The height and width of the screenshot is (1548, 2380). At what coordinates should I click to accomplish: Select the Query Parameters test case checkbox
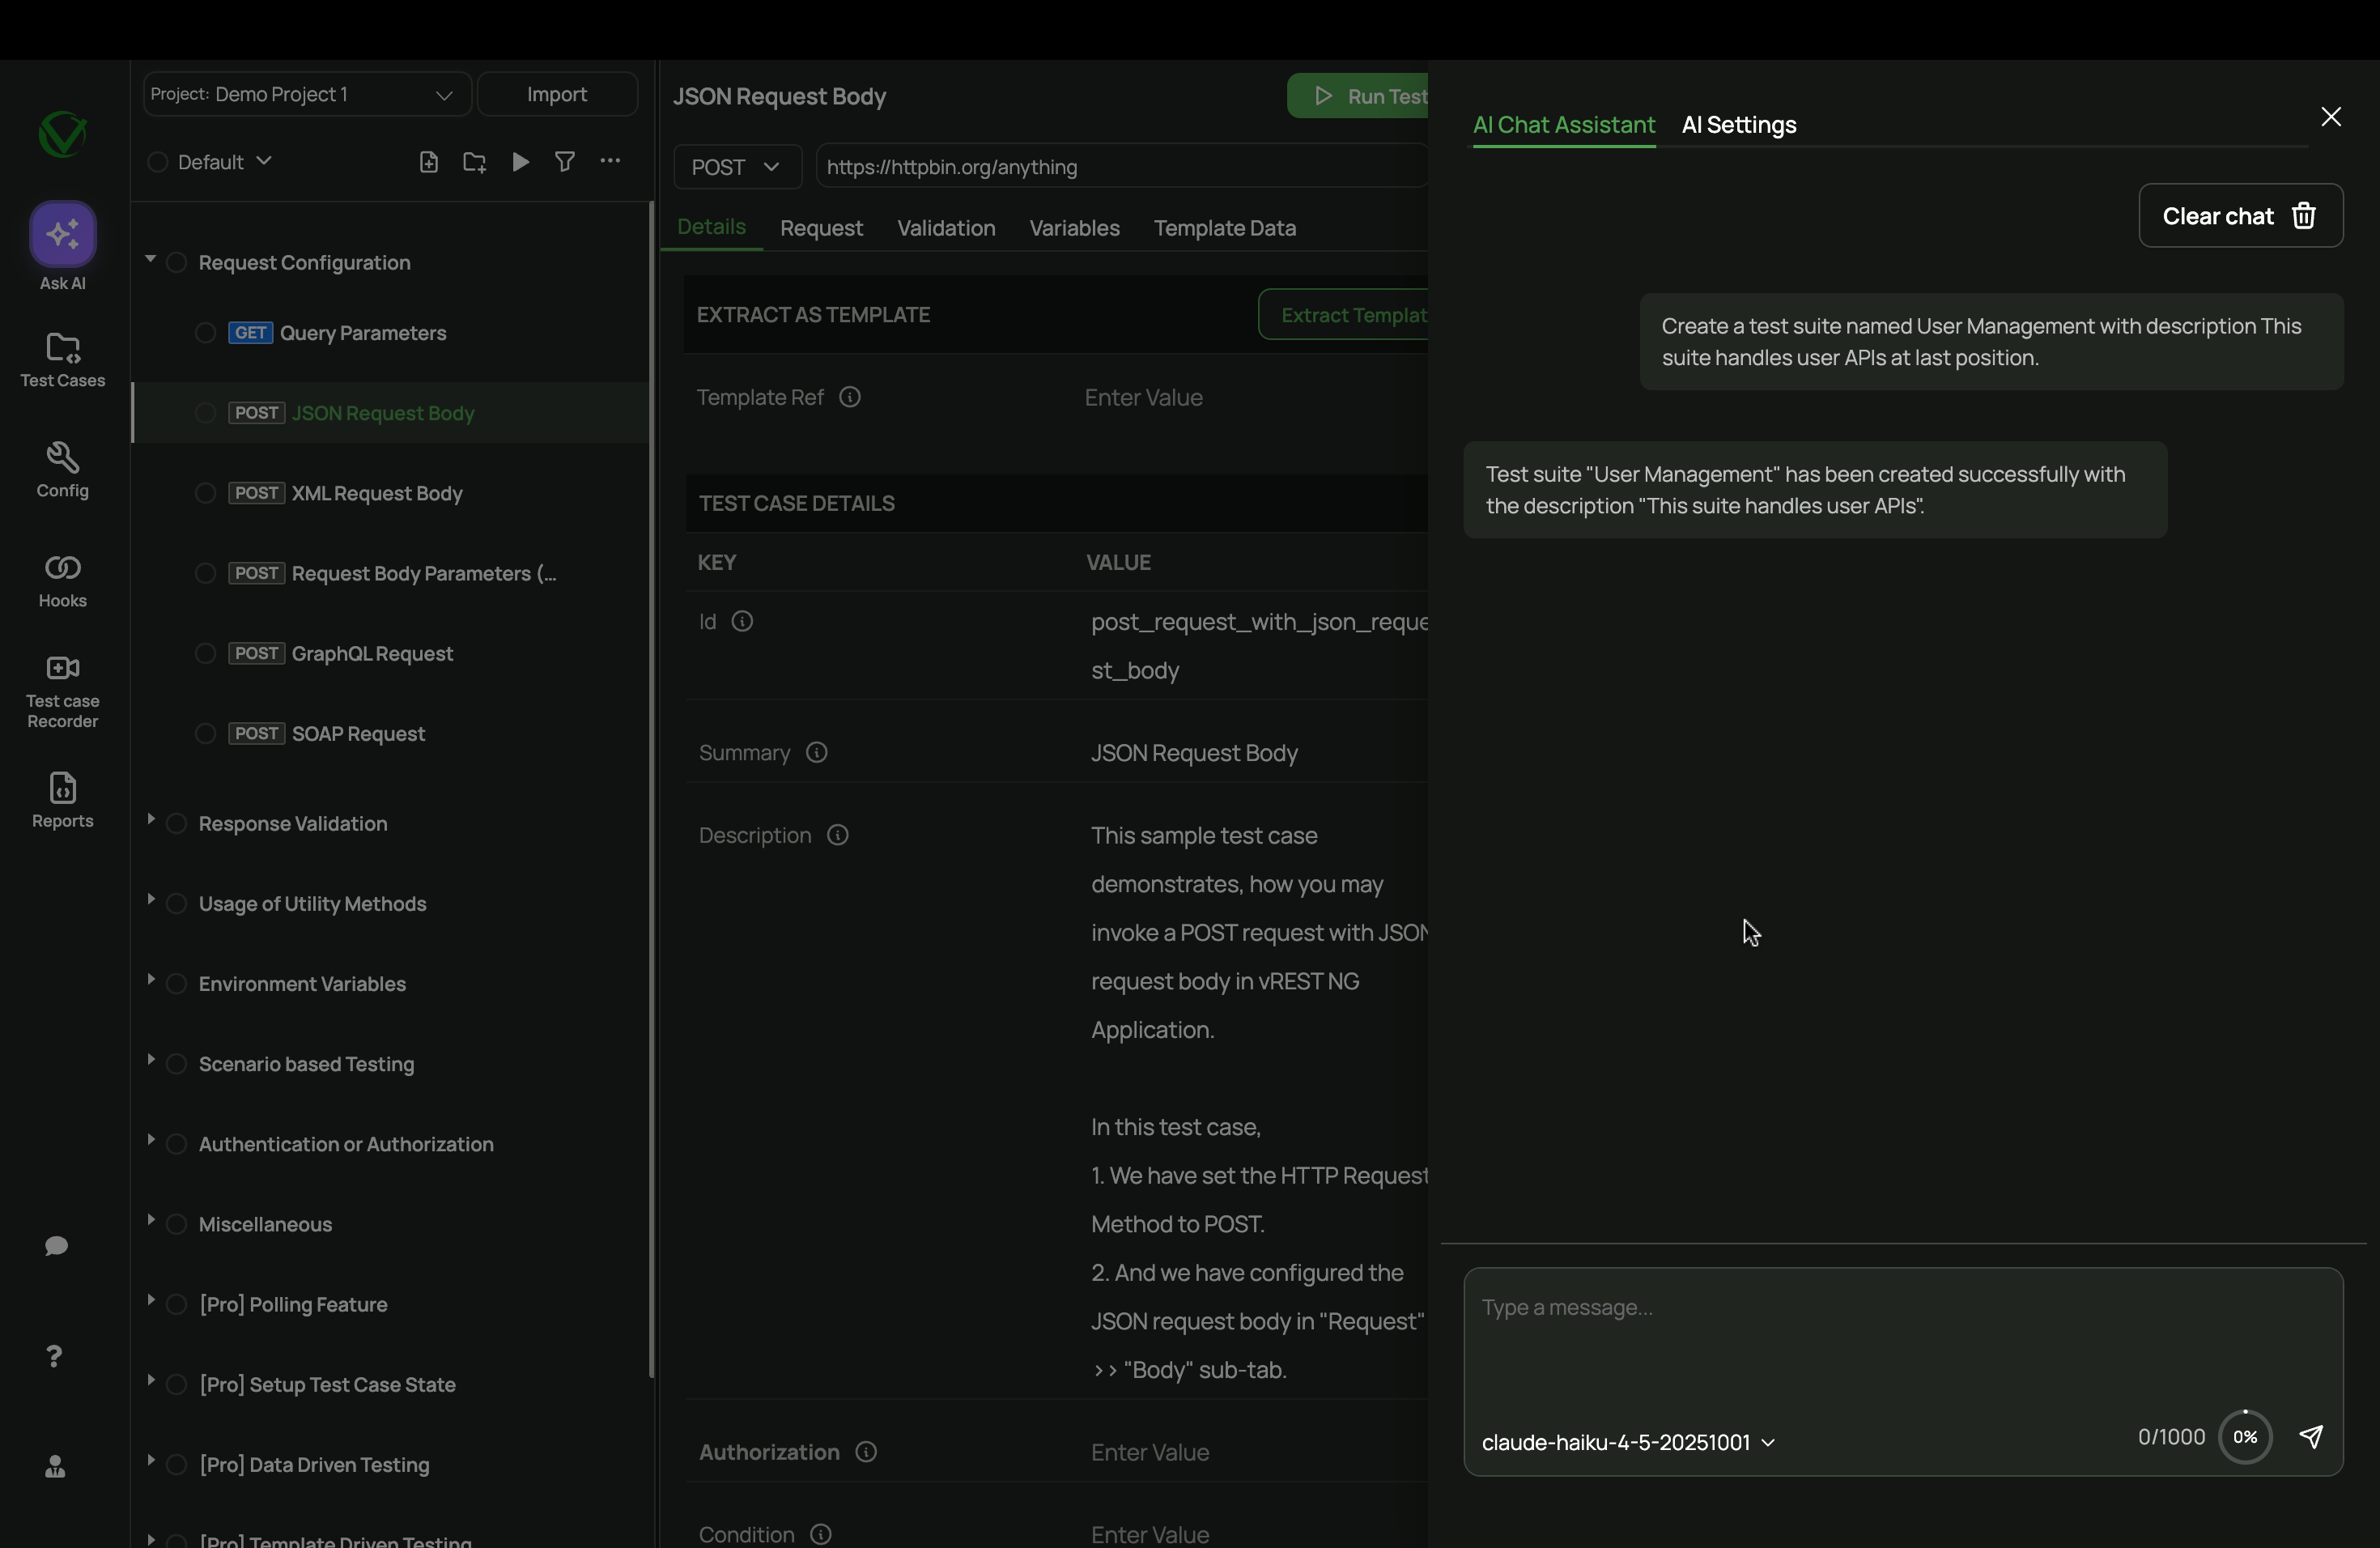206,333
